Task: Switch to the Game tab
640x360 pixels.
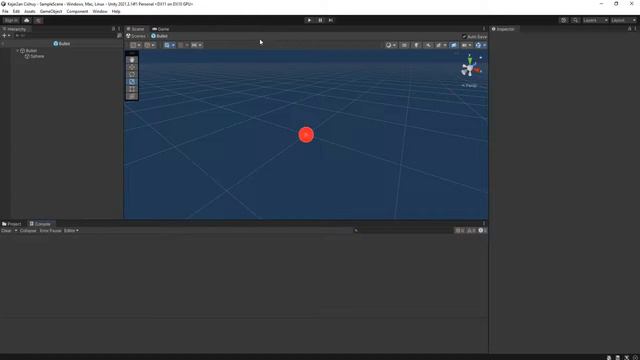Action: 161,29
